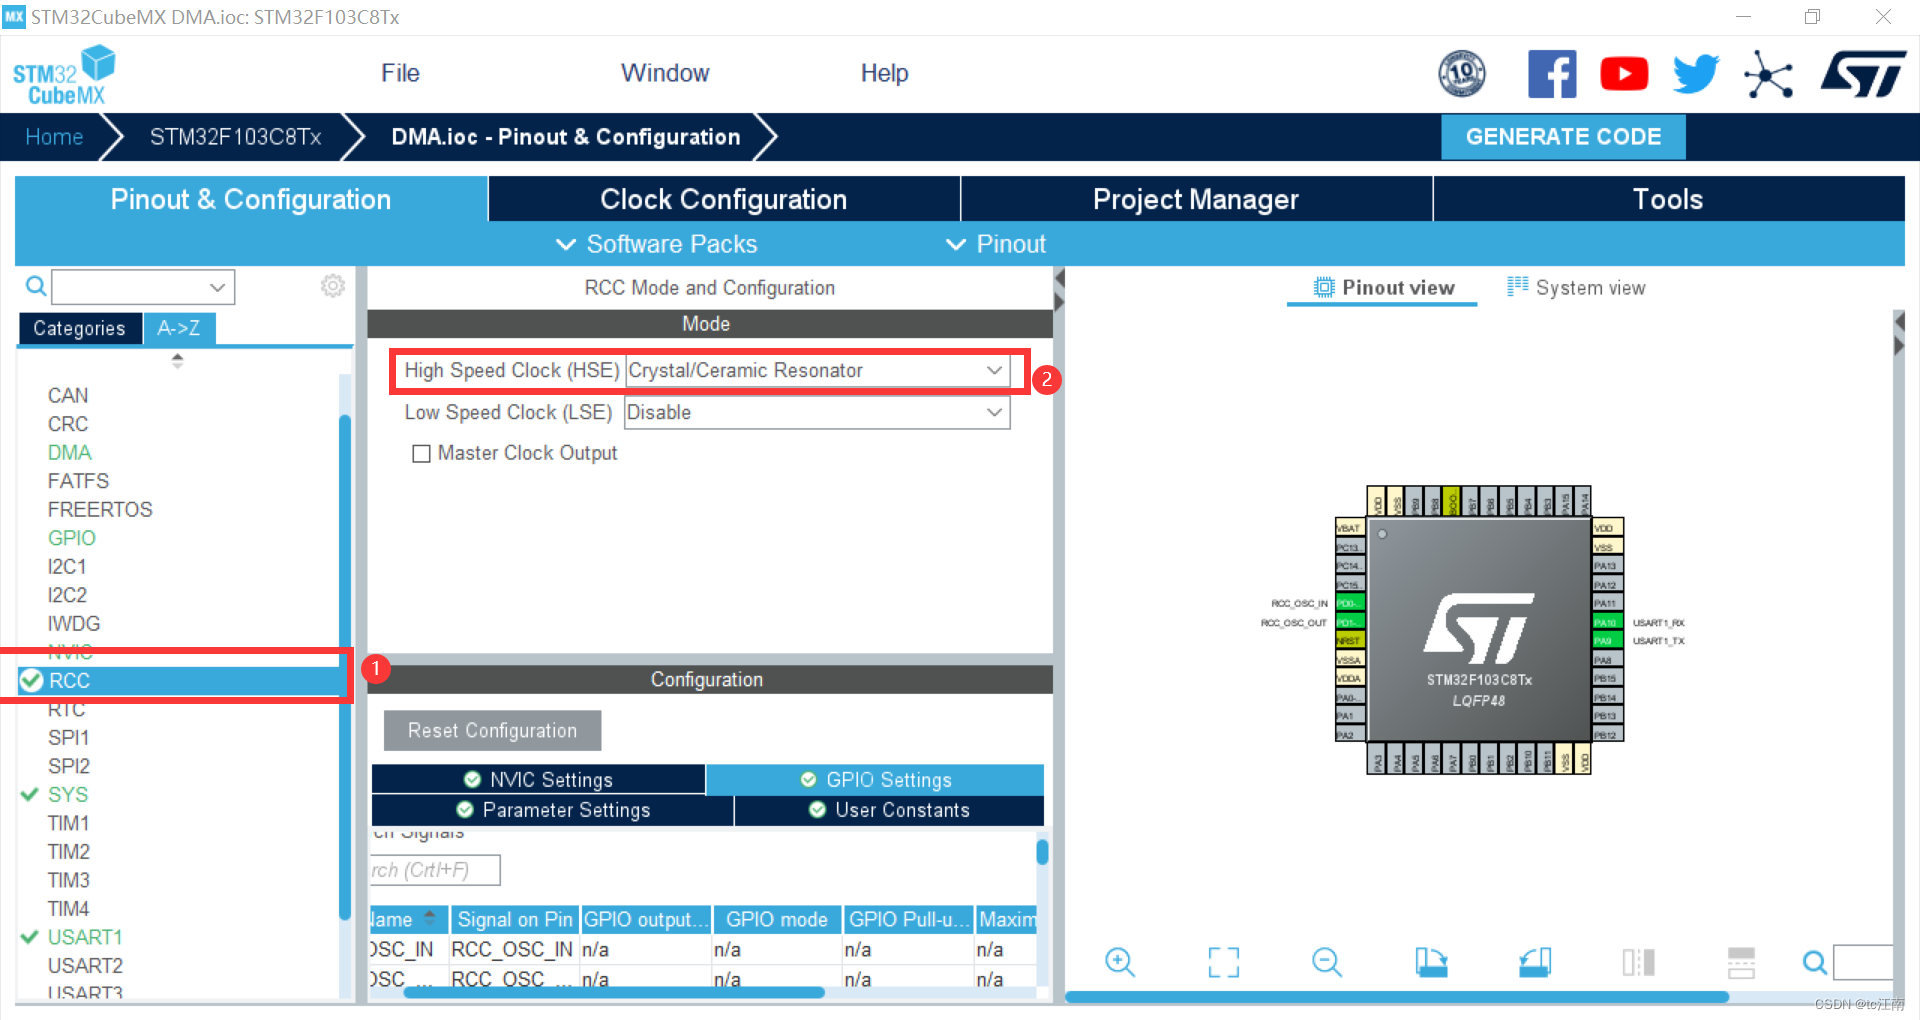Open User Constants tab
1920x1020 pixels.
(x=889, y=810)
